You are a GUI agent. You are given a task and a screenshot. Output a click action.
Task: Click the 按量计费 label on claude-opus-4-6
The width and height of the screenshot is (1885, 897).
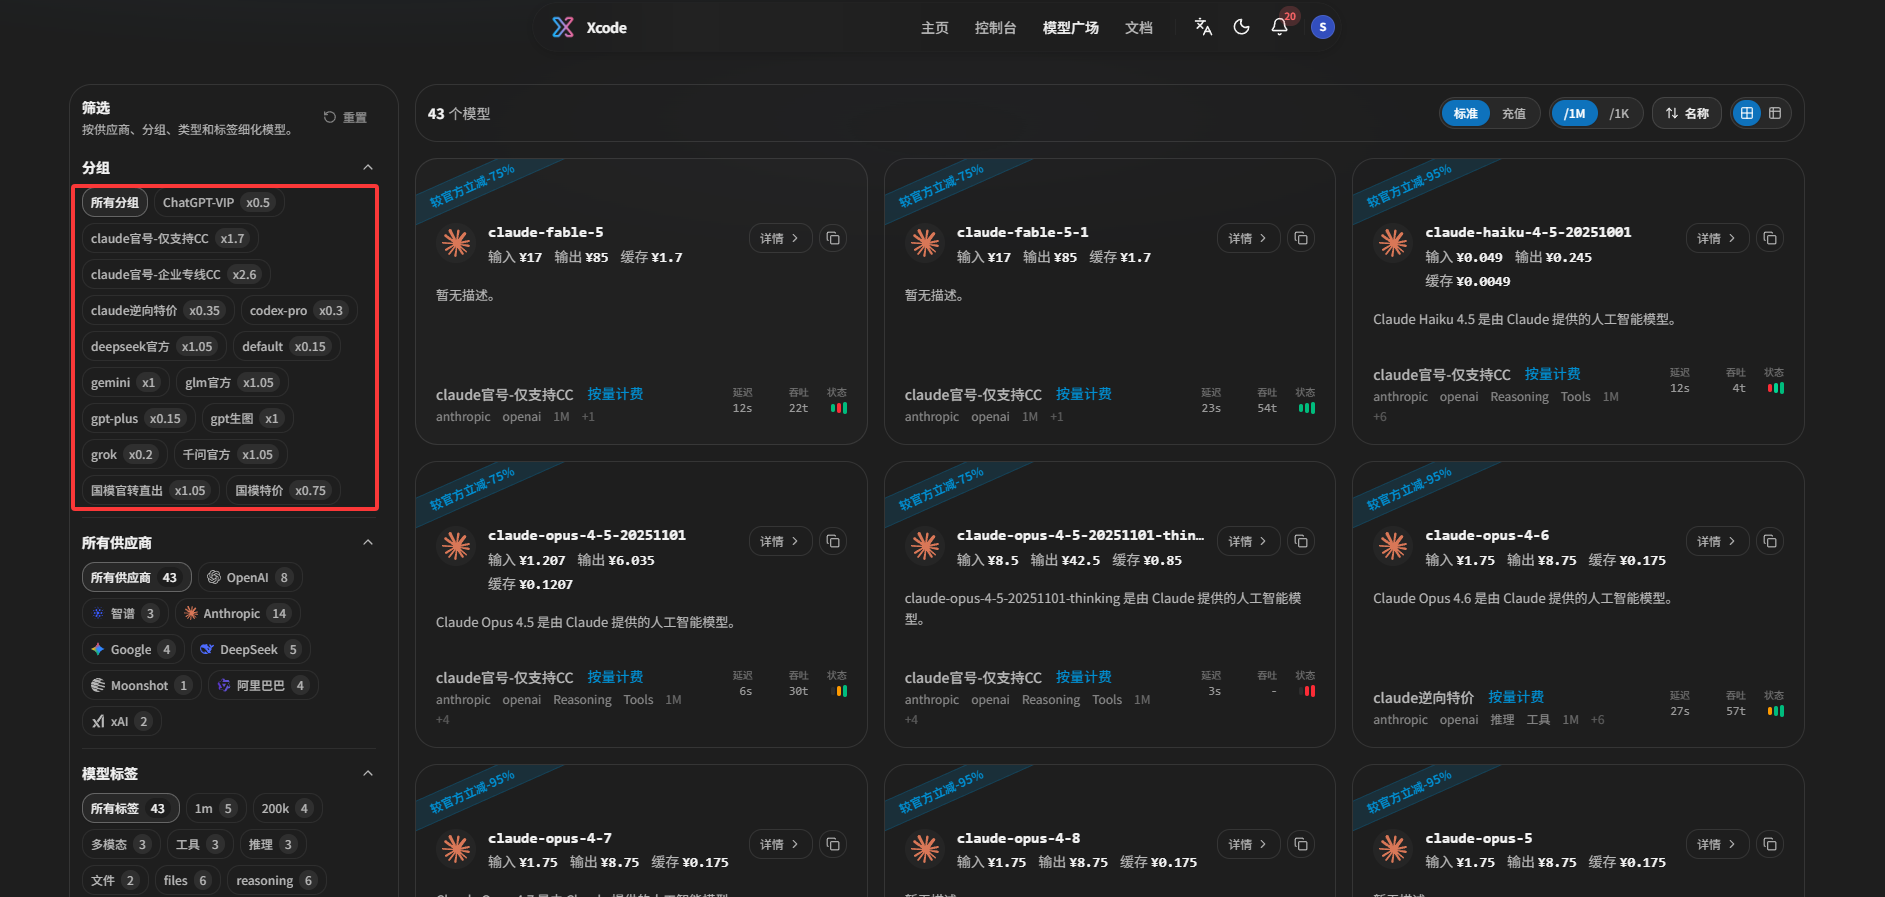tap(1515, 697)
